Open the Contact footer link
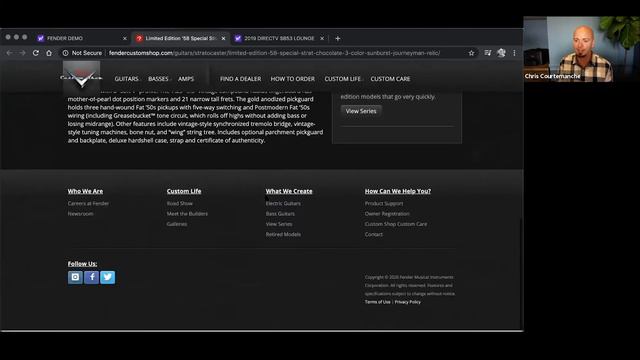The width and height of the screenshot is (640, 360). pos(373,234)
